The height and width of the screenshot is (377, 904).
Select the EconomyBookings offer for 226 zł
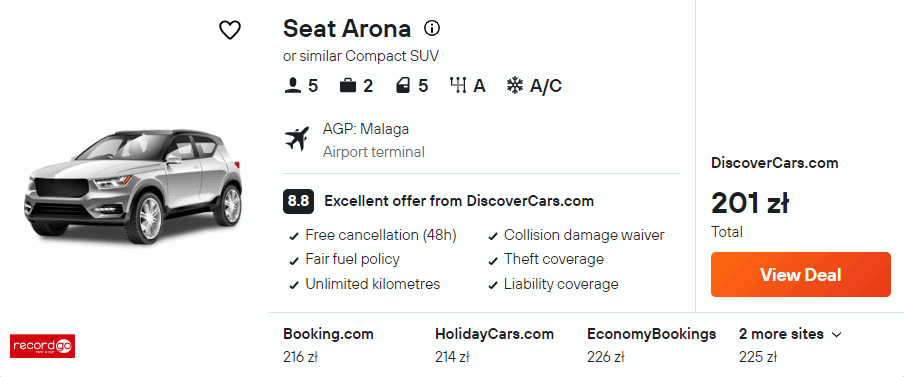pyautogui.click(x=651, y=345)
